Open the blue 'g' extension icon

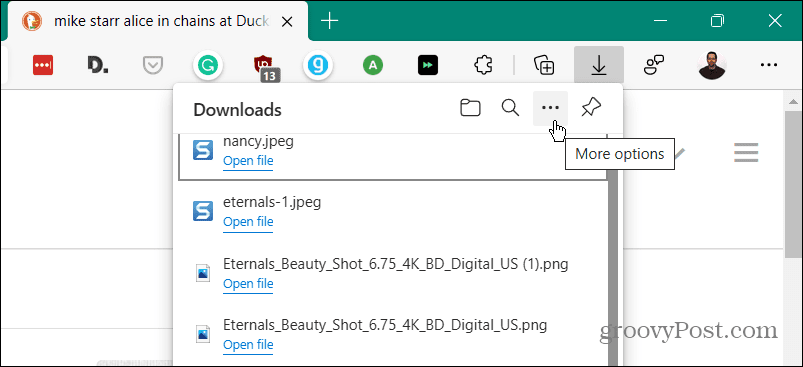[318, 65]
